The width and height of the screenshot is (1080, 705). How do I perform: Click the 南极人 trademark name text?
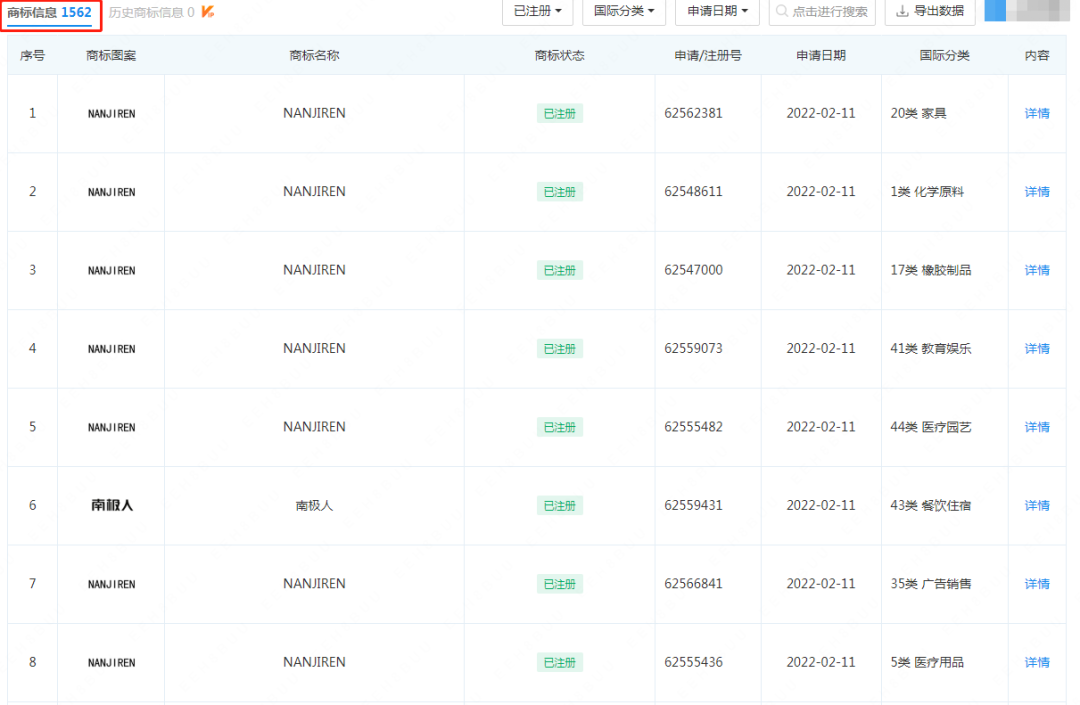pyautogui.click(x=314, y=506)
